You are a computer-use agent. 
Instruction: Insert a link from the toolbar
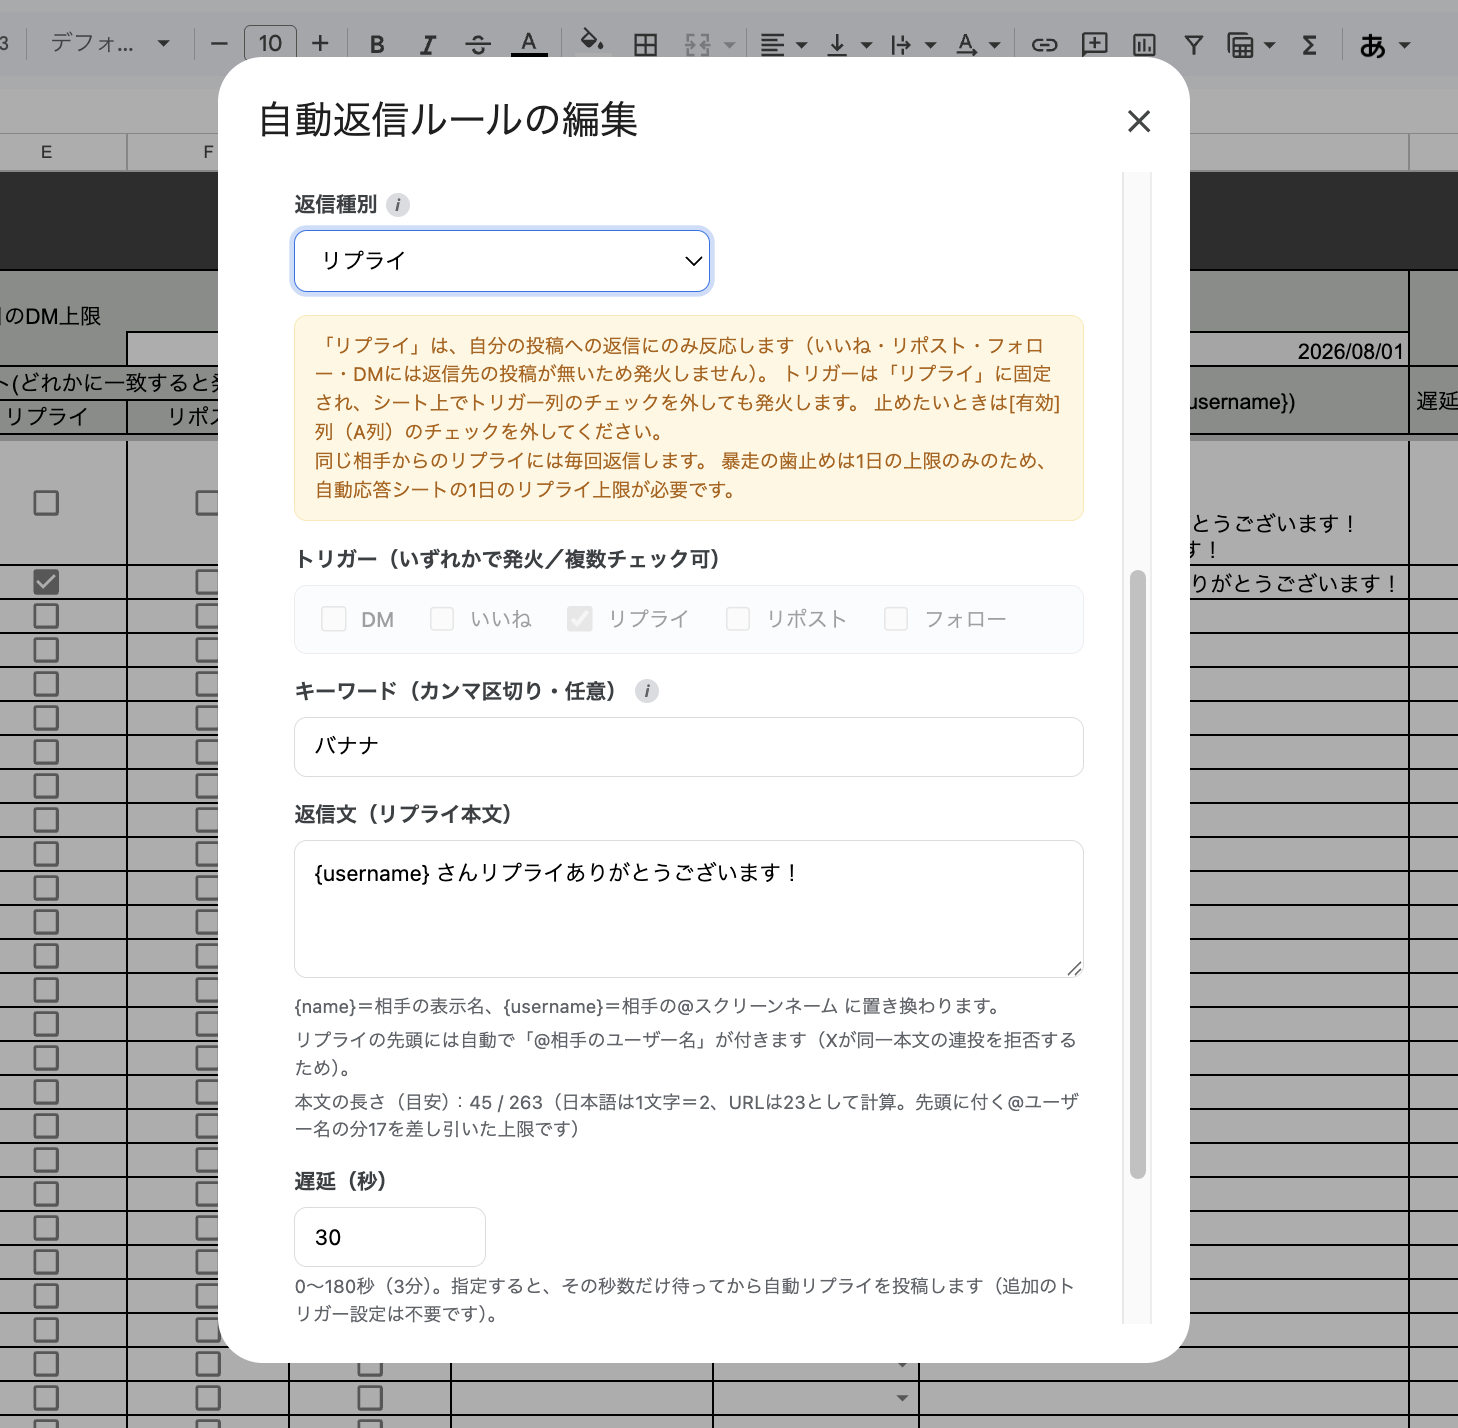click(x=1045, y=44)
